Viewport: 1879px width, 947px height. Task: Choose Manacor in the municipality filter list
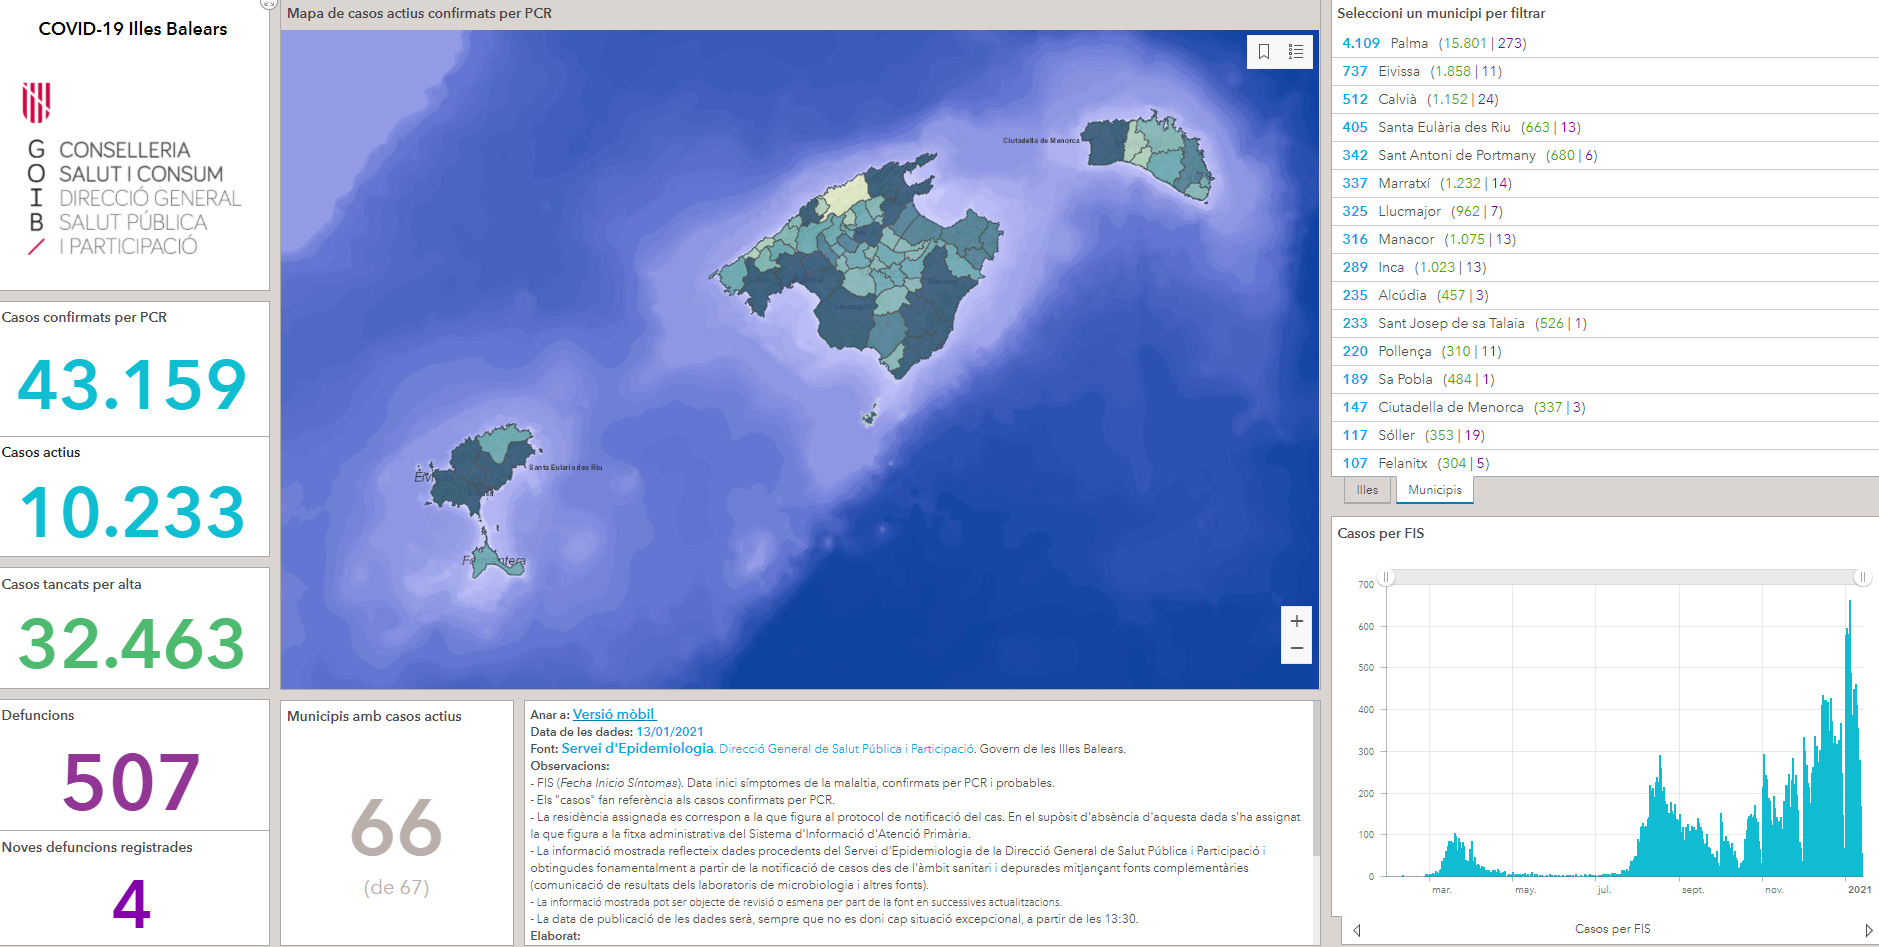[1405, 239]
